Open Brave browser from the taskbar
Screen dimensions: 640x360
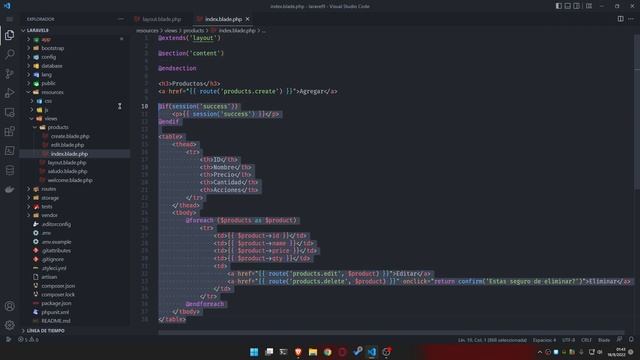[298, 352]
